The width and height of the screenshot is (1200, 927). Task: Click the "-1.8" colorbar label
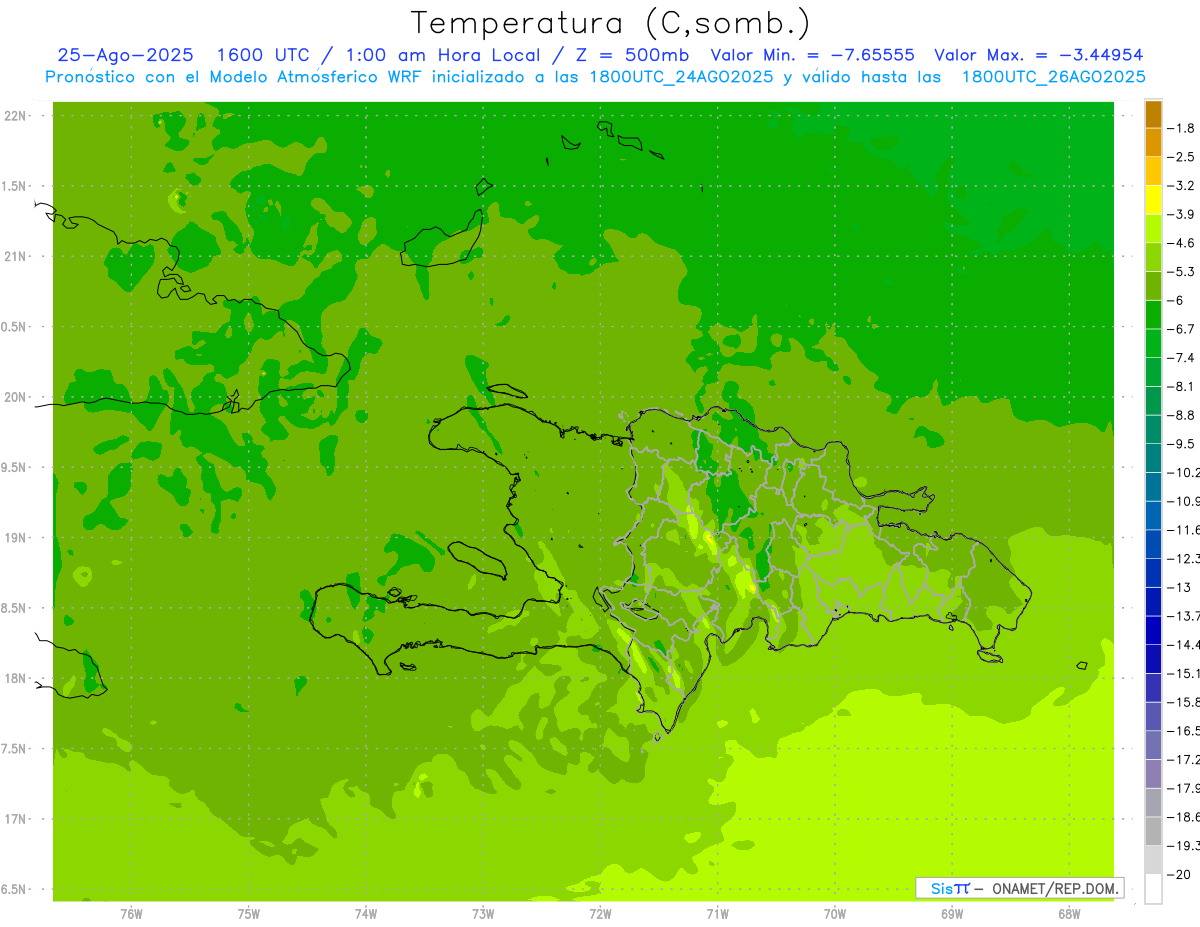click(x=1182, y=128)
